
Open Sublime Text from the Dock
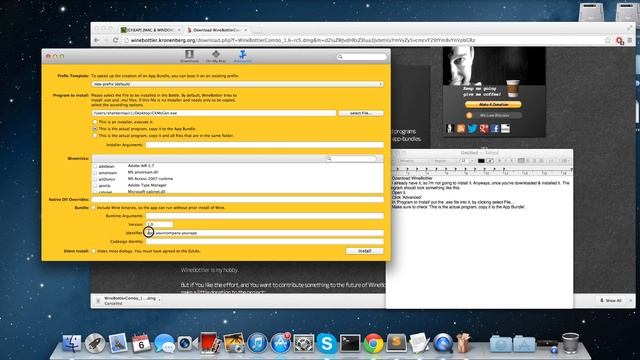pos(396,343)
